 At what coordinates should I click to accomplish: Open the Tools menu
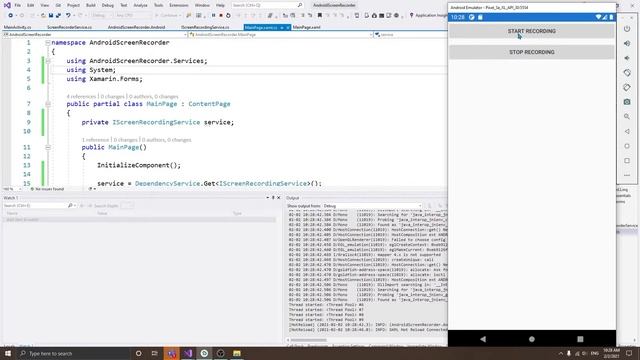coord(158,5)
